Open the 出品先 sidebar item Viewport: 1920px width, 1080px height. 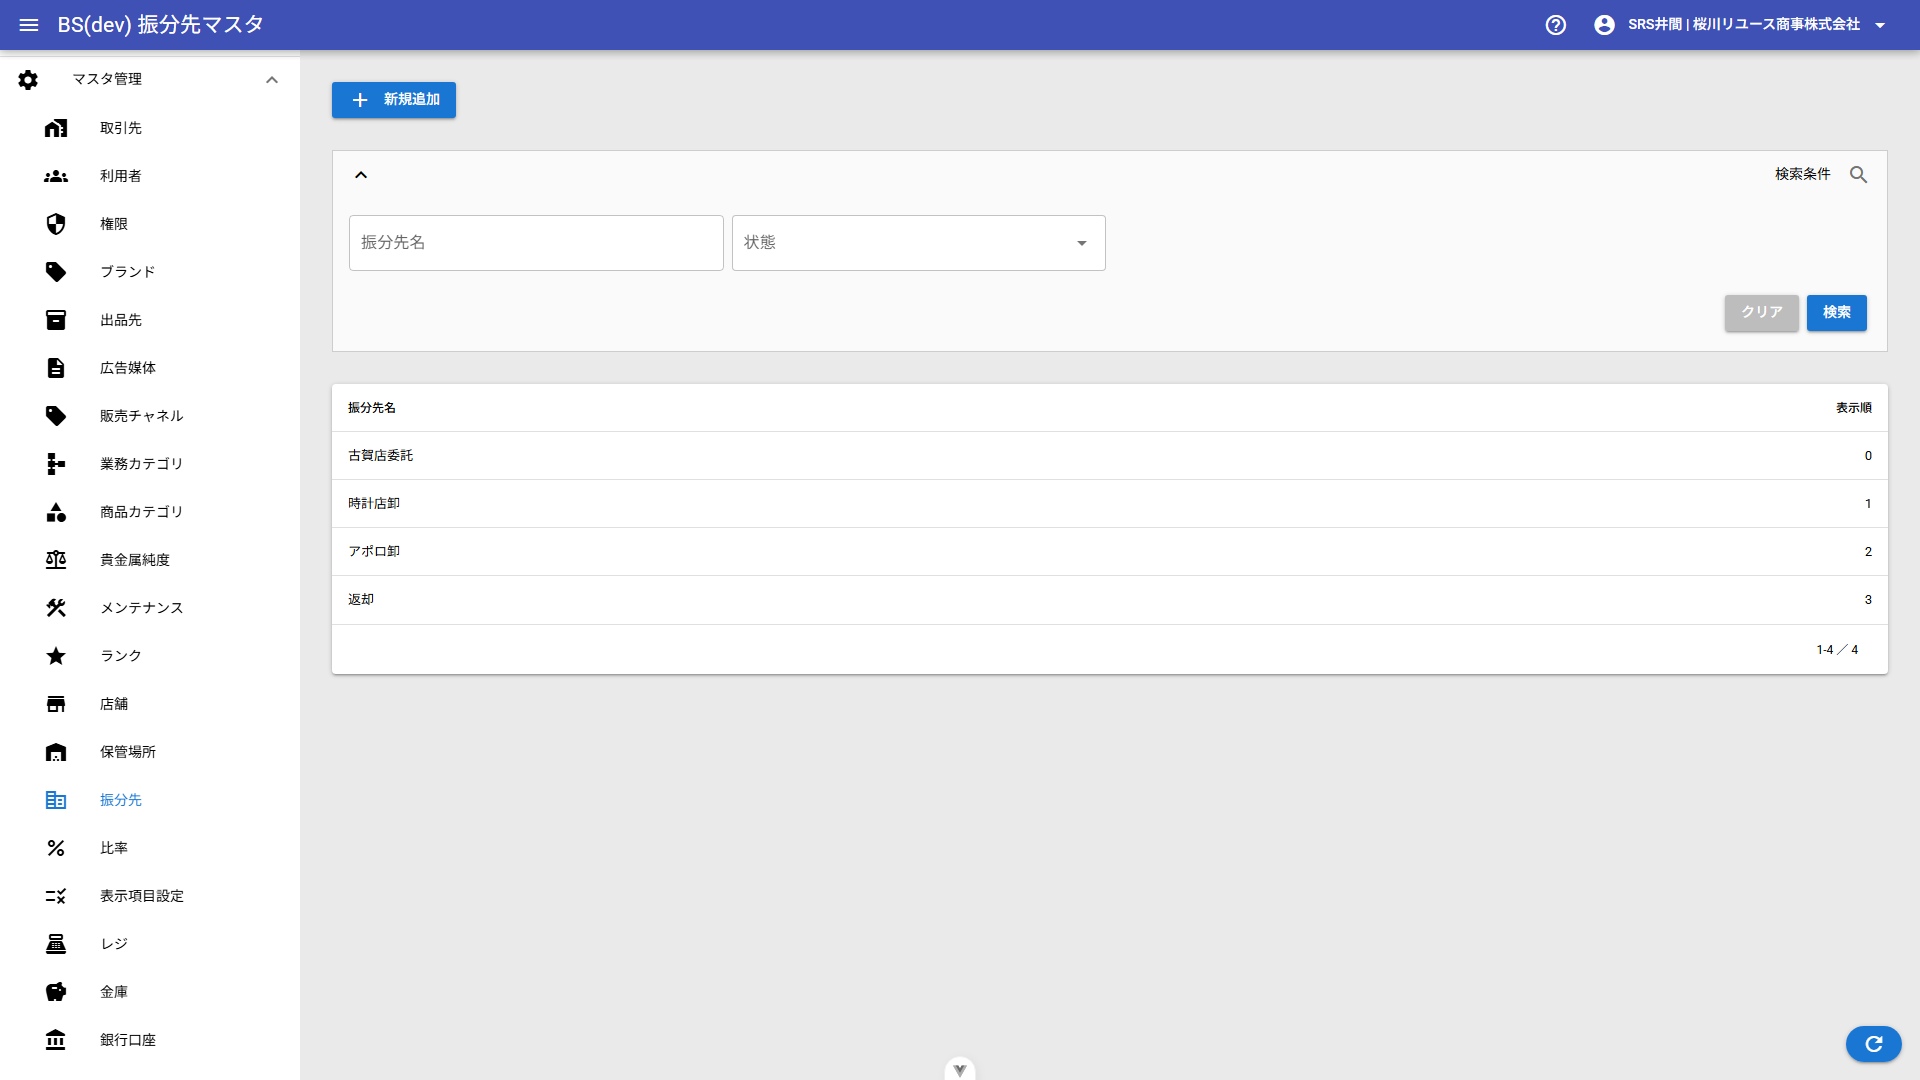coord(150,320)
